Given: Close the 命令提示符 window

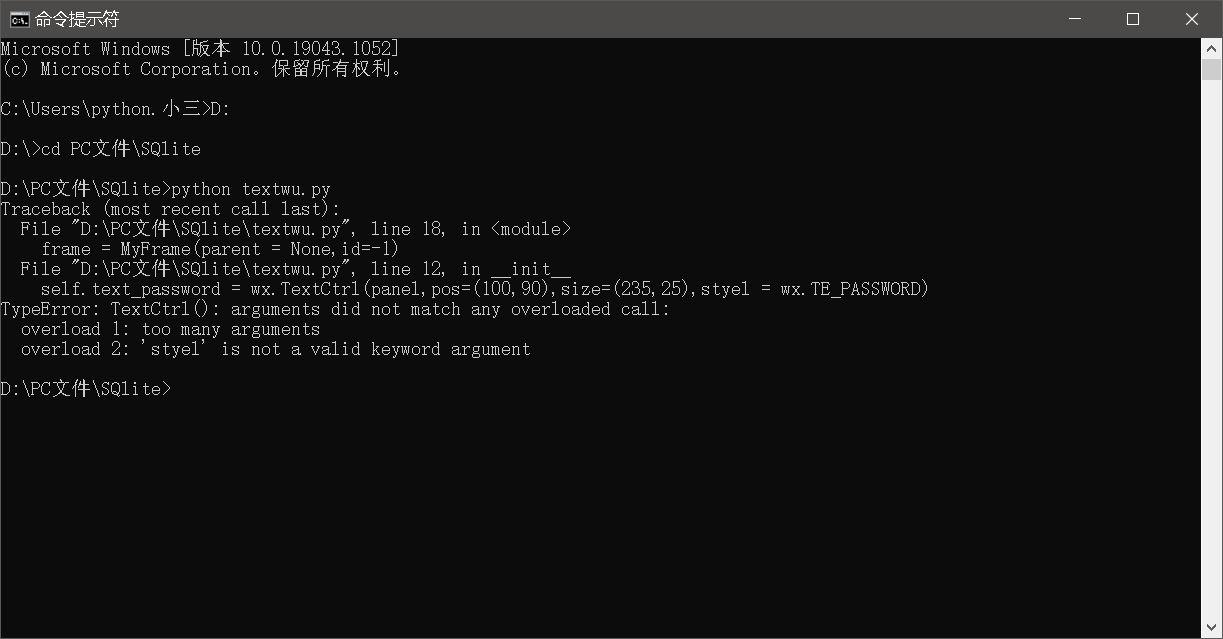Looking at the screenshot, I should click(1192, 19).
